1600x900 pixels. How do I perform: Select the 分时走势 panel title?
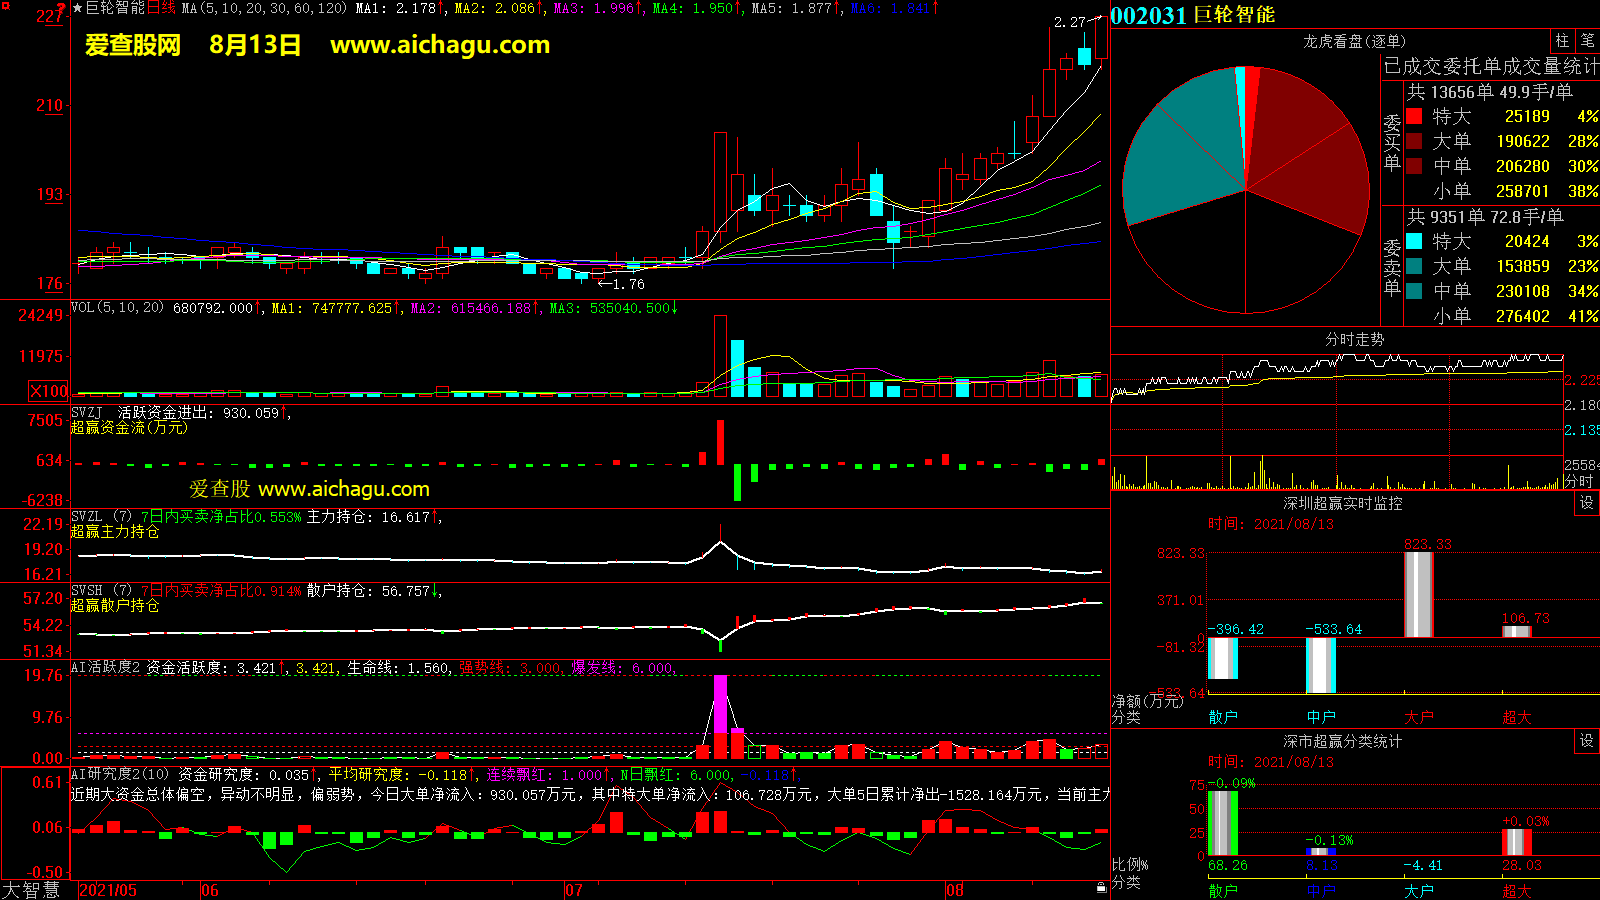click(1354, 340)
